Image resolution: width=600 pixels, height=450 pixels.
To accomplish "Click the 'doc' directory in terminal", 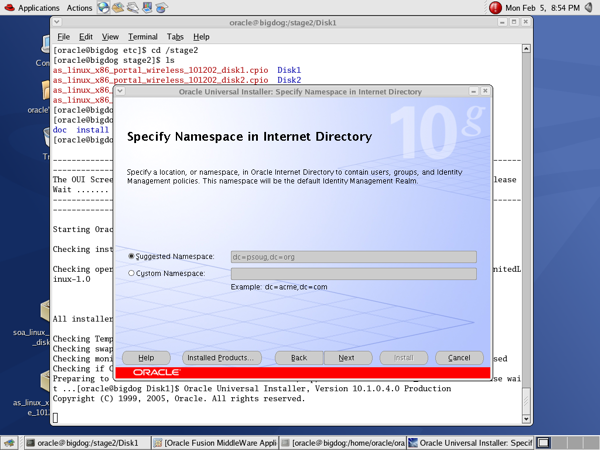I will [60, 130].
